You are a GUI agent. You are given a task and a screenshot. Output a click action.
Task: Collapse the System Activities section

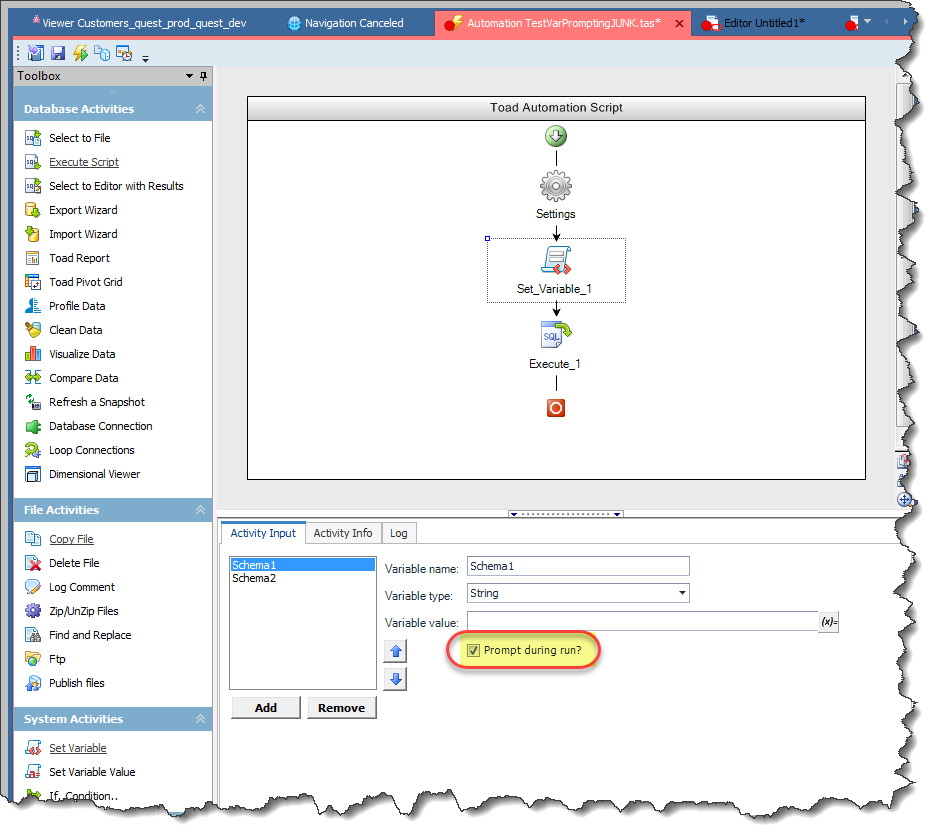click(200, 718)
